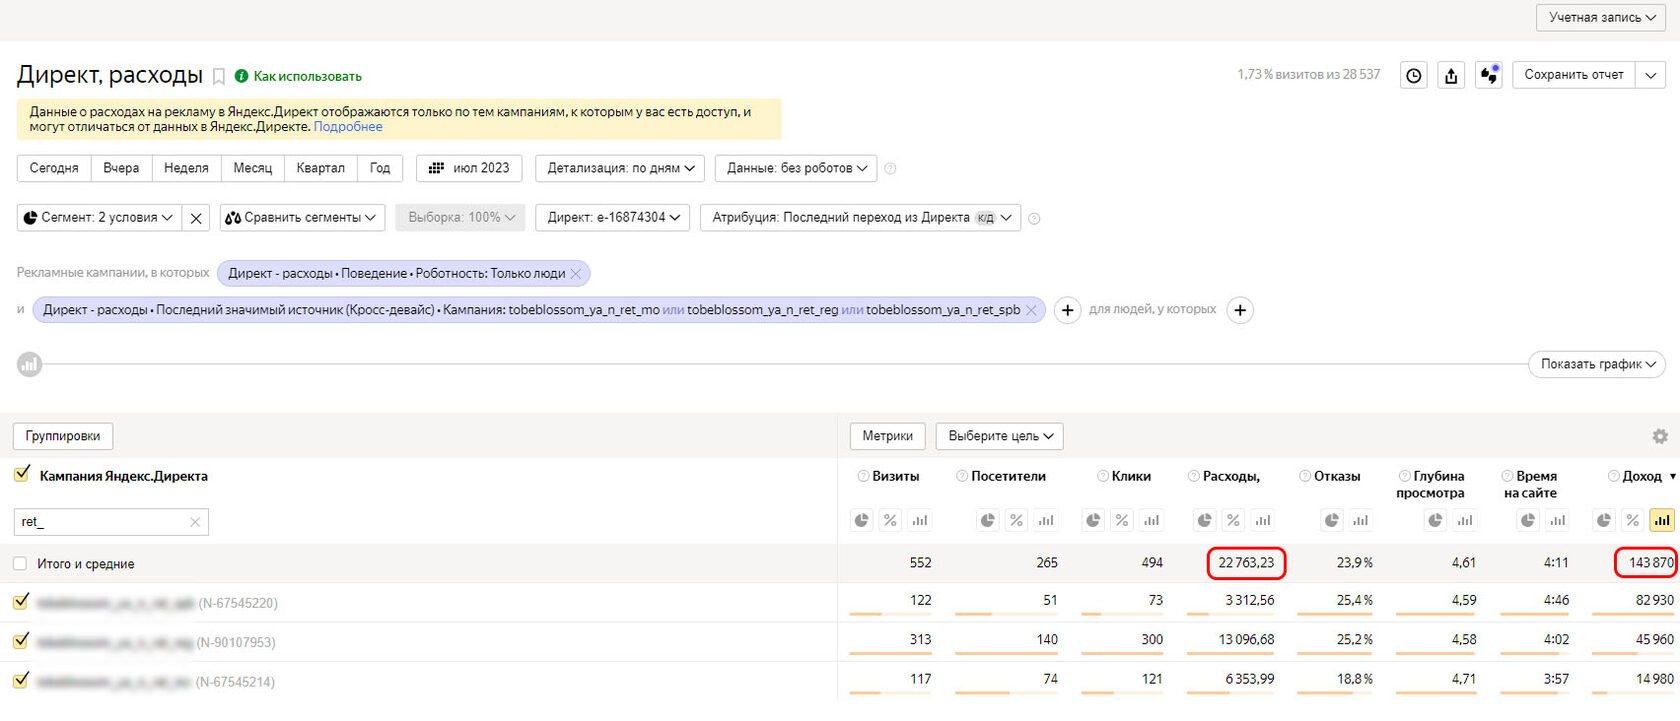The image size is (1680, 721).
Task: Open the Учетная запись dropdown
Action: tap(1600, 17)
